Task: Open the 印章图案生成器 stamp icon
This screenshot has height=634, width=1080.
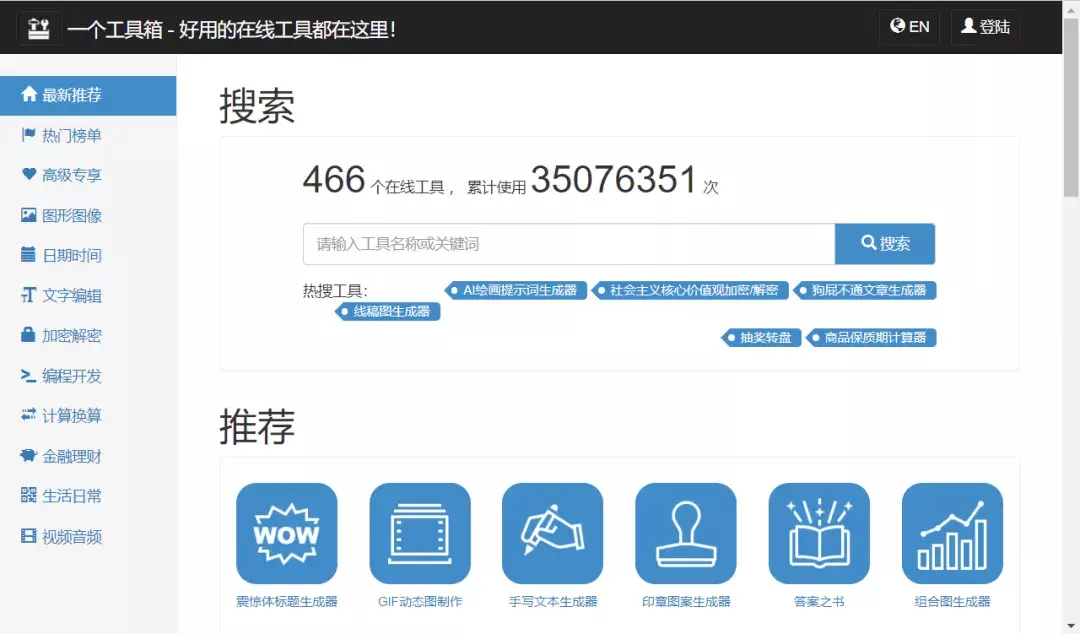Action: 685,534
